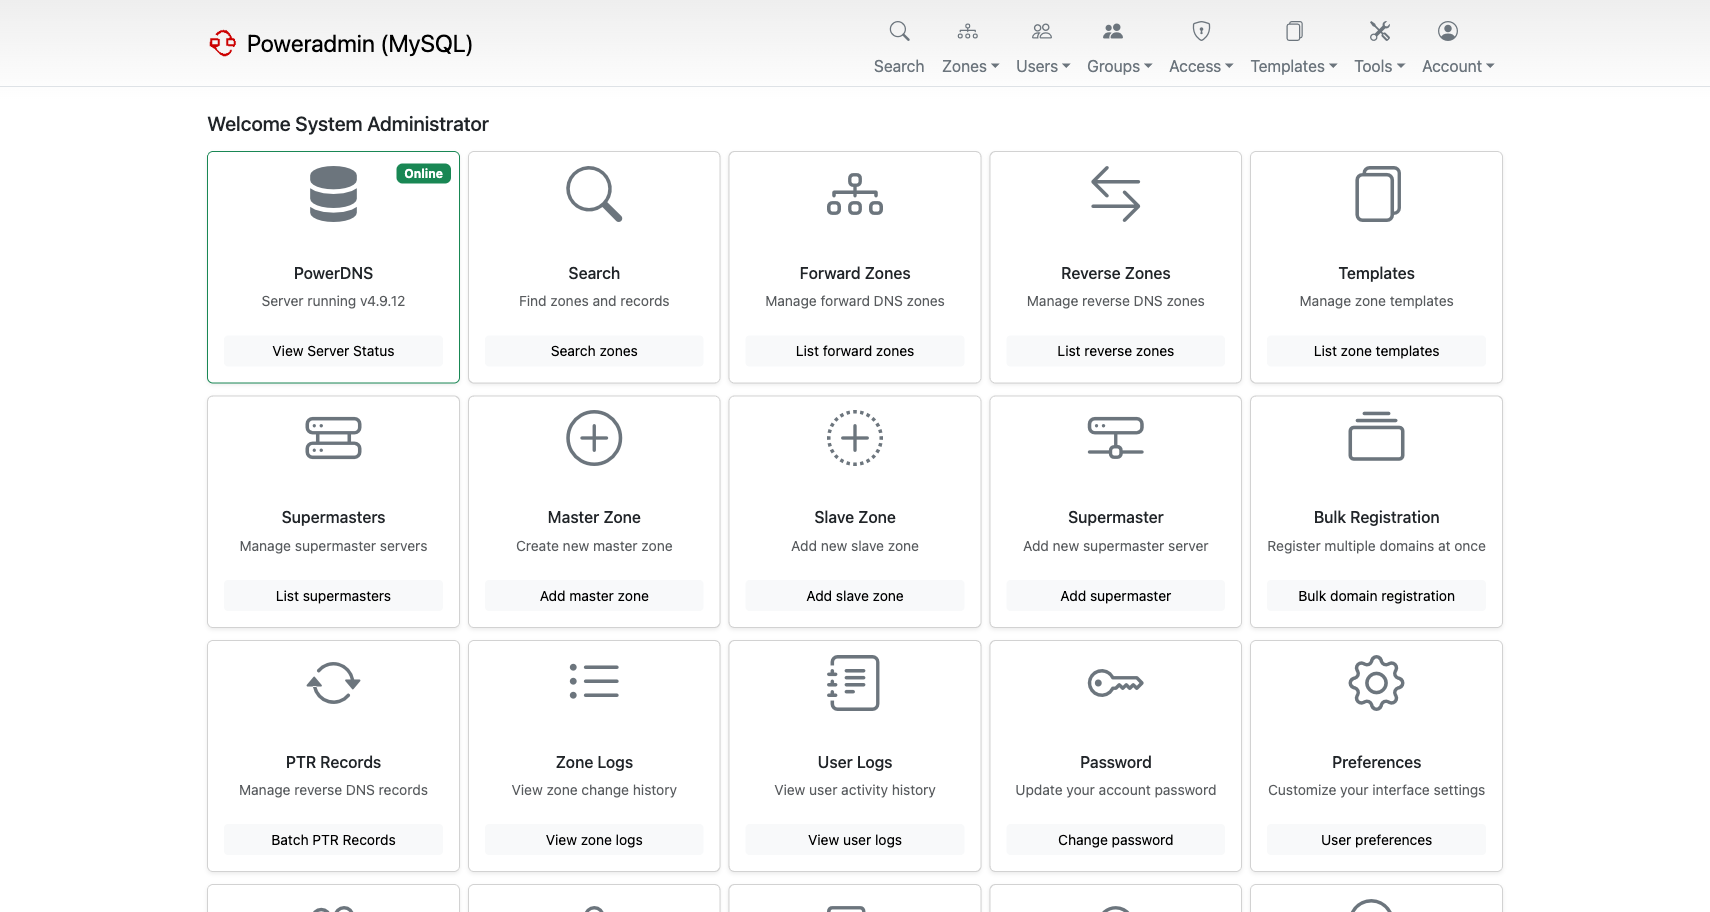
Task: Click the Change password button
Action: point(1115,840)
